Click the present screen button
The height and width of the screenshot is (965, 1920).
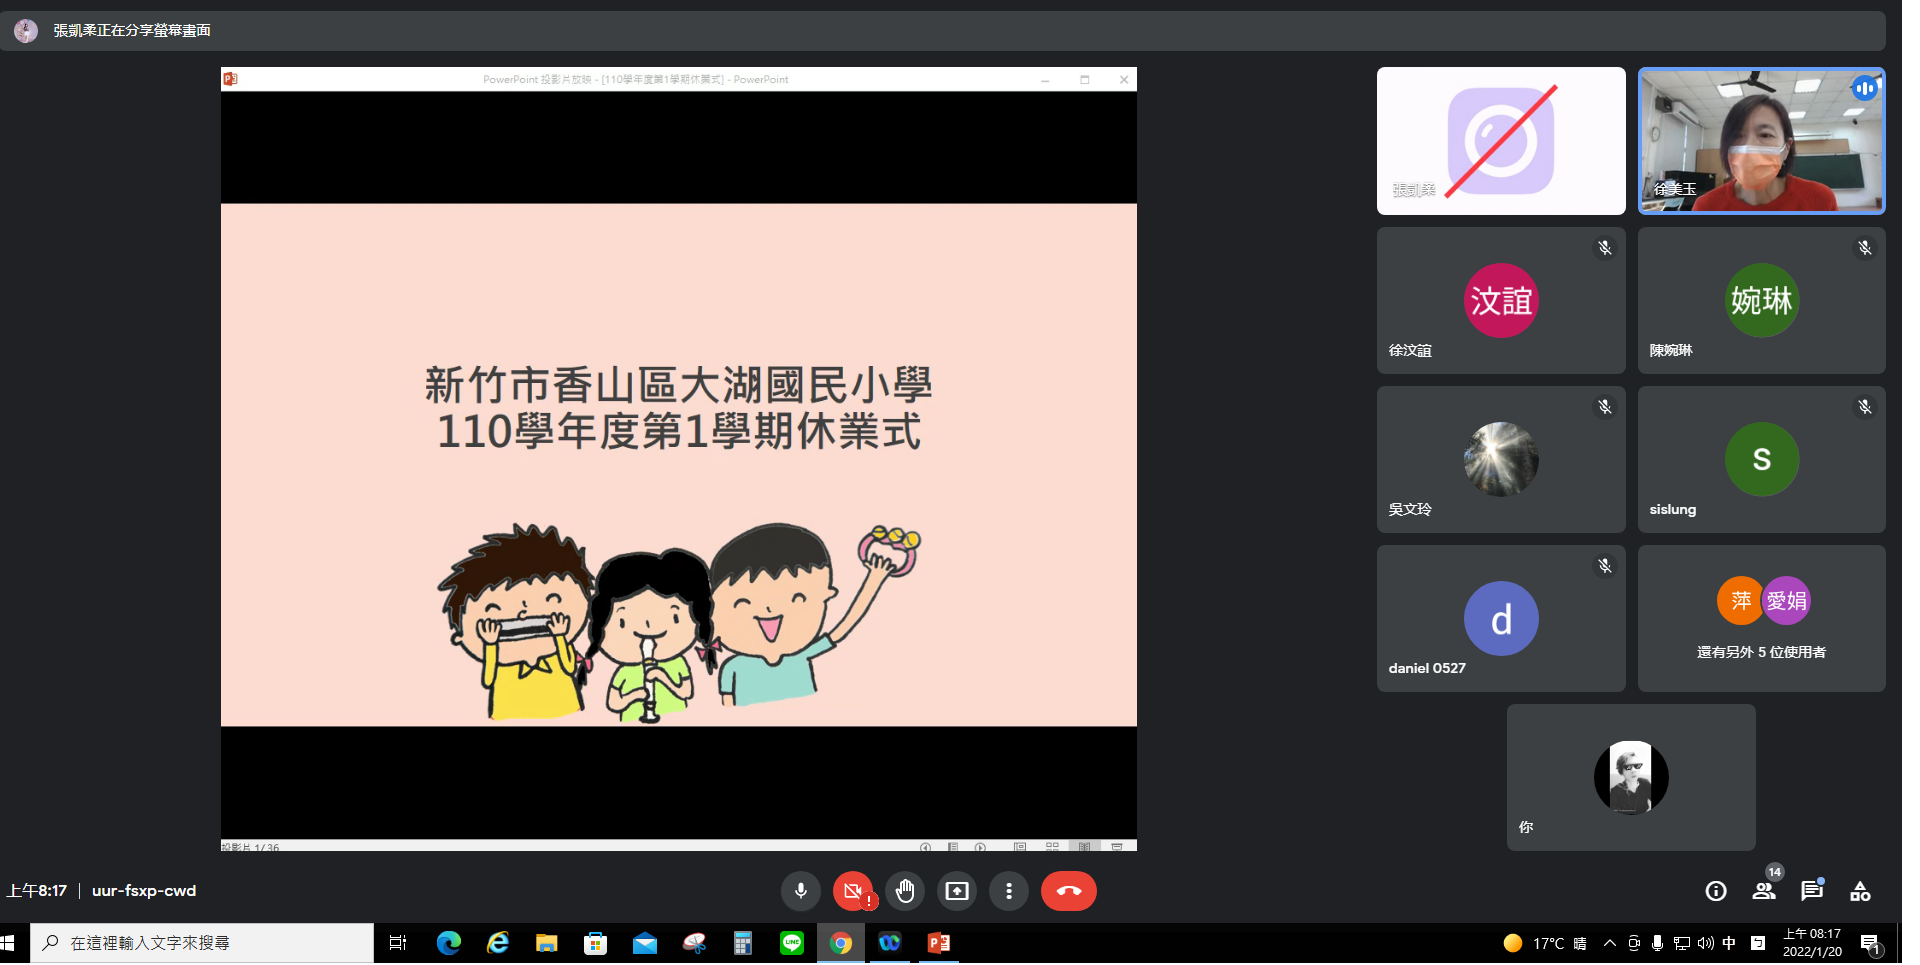point(957,891)
